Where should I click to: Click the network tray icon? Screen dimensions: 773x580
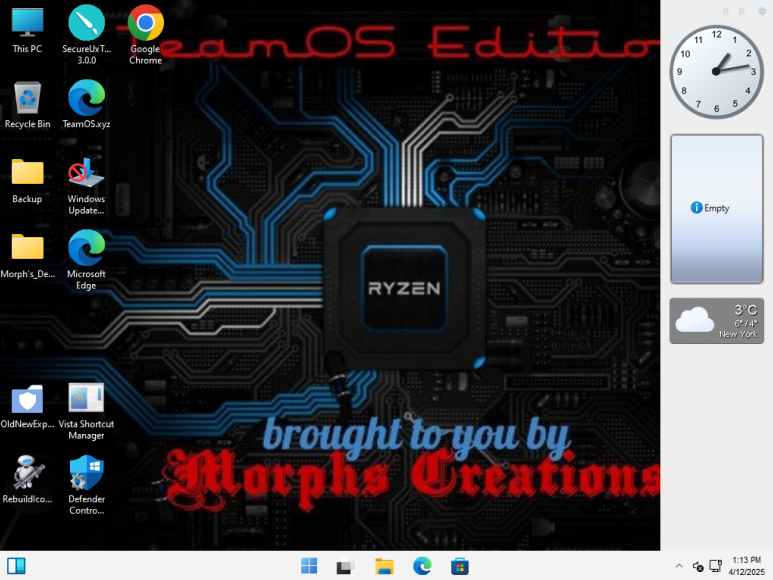coord(715,566)
